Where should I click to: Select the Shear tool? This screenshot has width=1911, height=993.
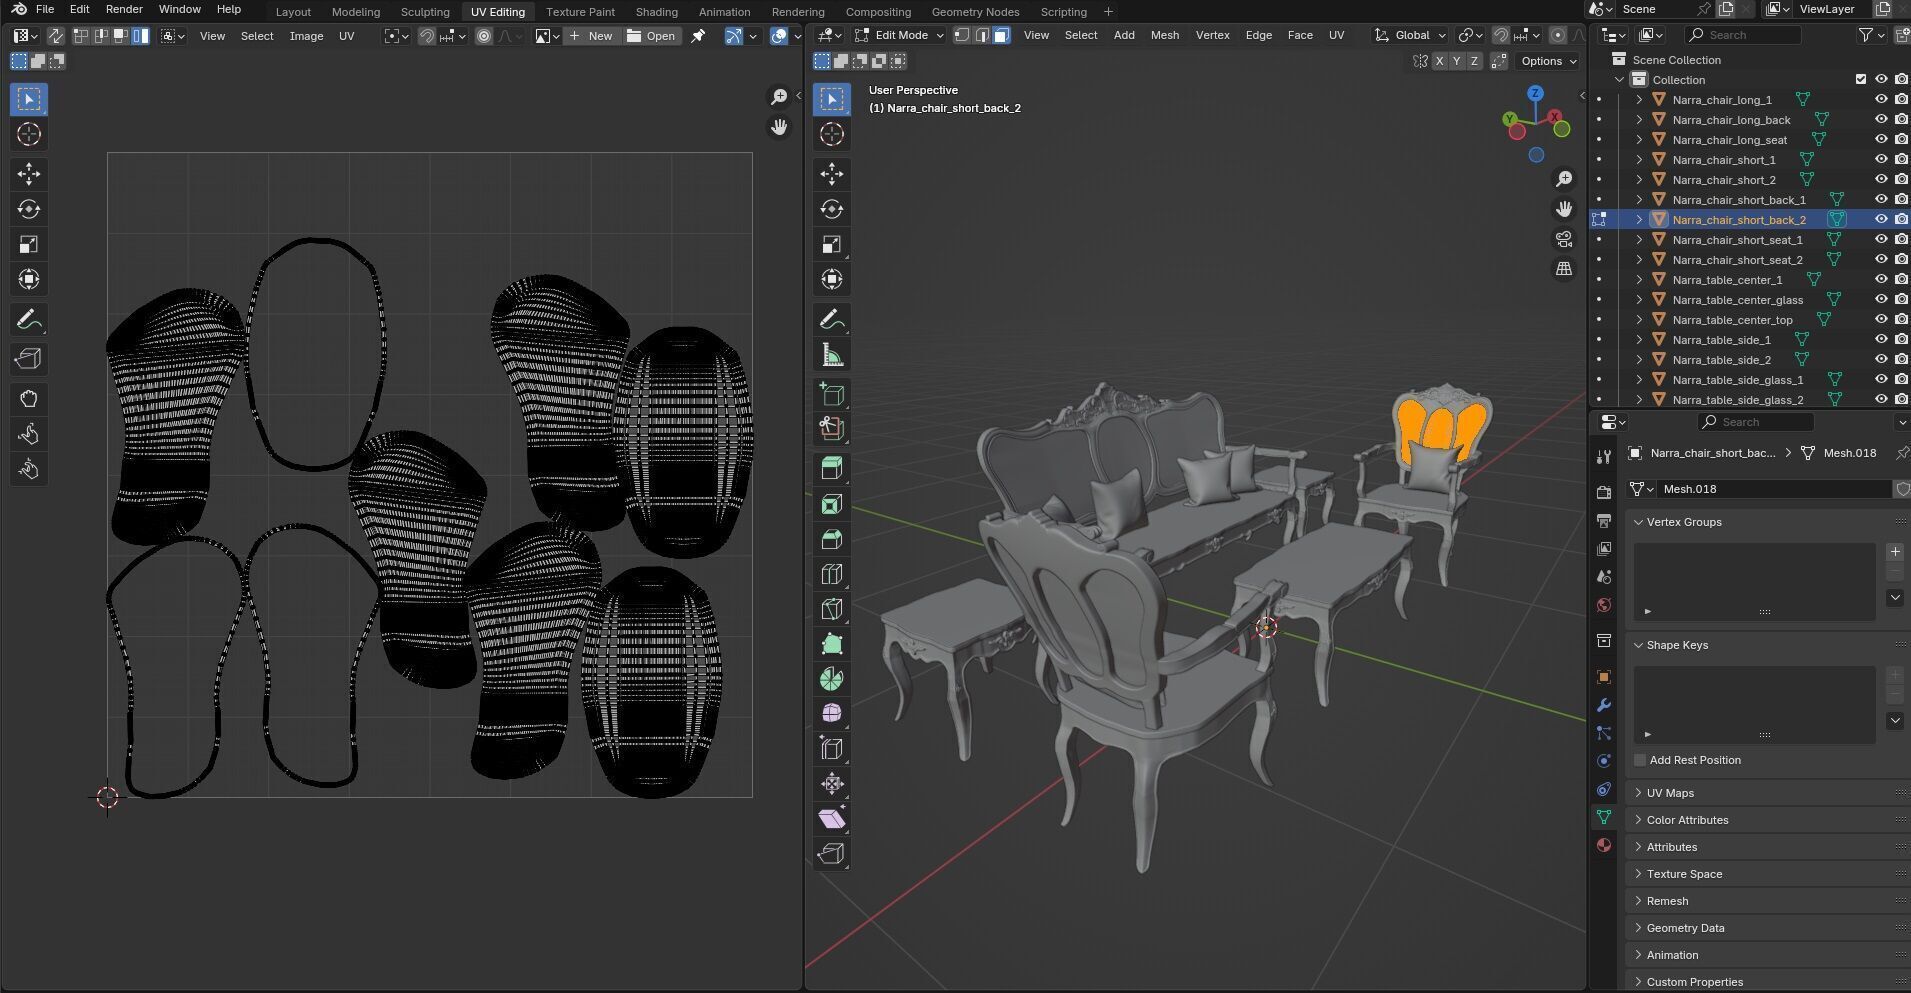pyautogui.click(x=832, y=818)
